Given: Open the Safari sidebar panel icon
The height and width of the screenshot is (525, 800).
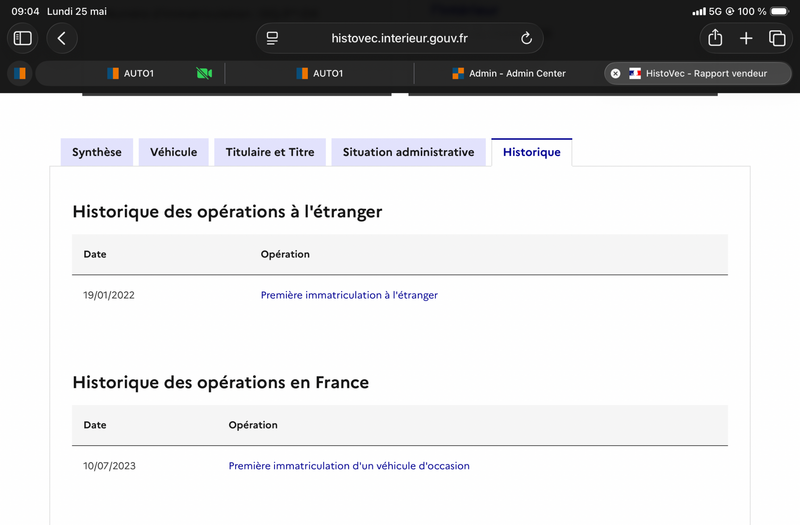Looking at the screenshot, I should (22, 38).
